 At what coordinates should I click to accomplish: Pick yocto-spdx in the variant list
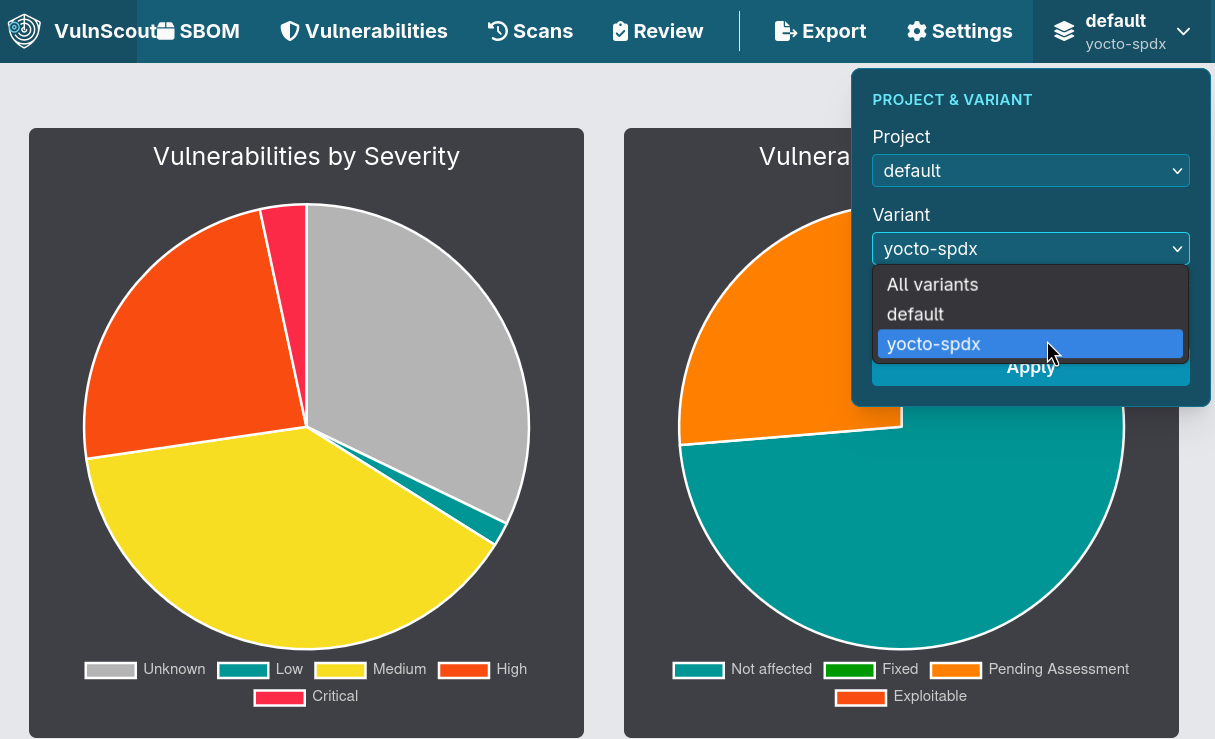click(x=1031, y=344)
